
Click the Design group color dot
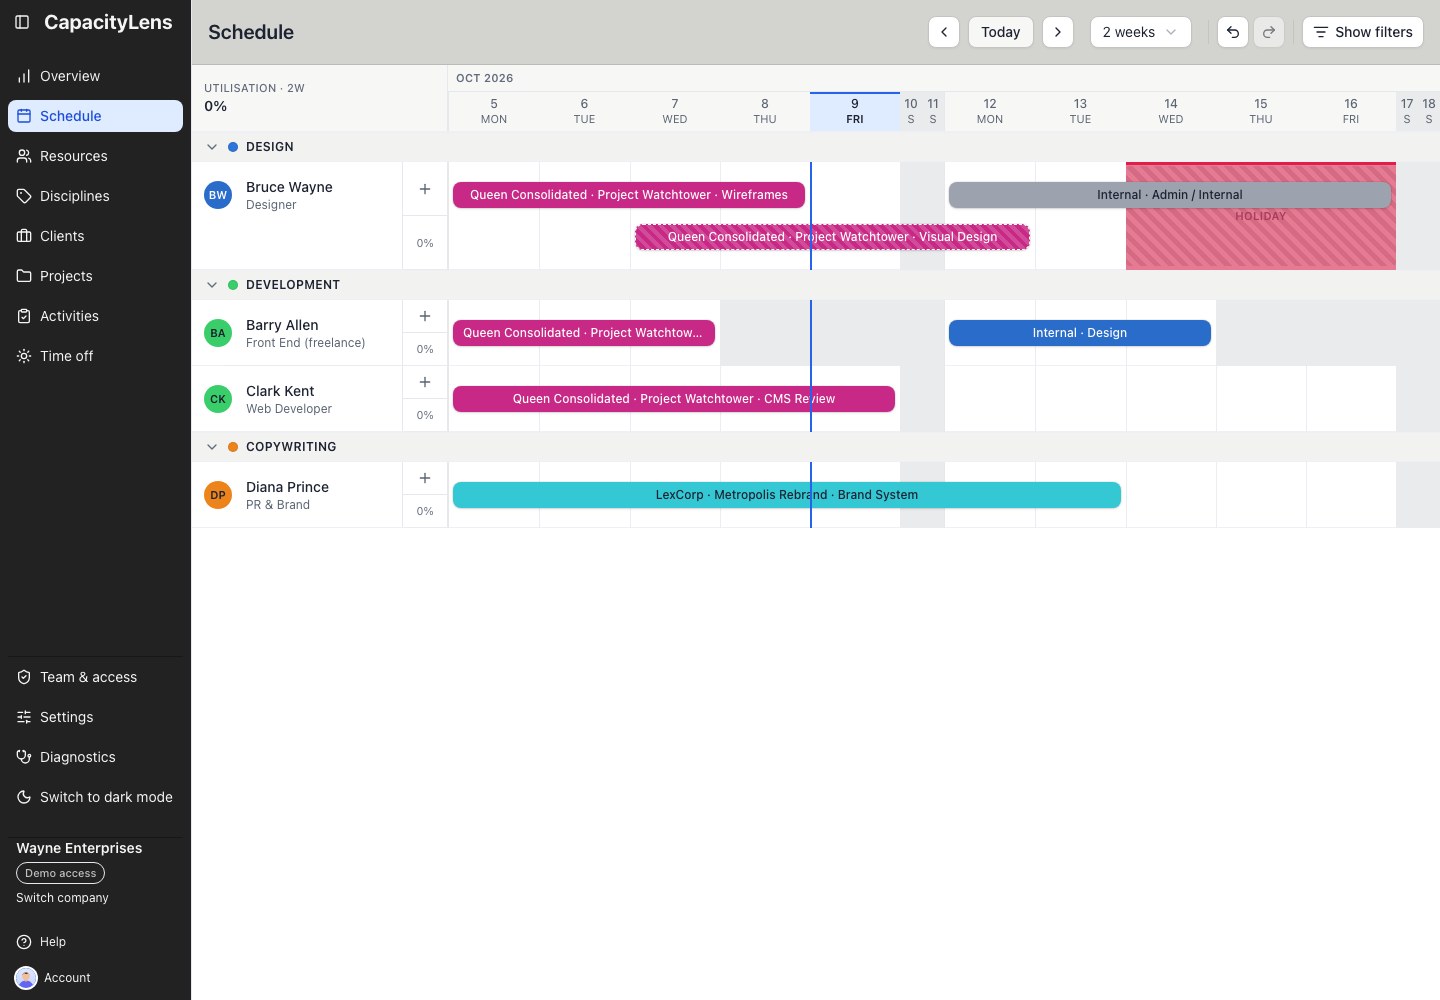pyautogui.click(x=233, y=147)
